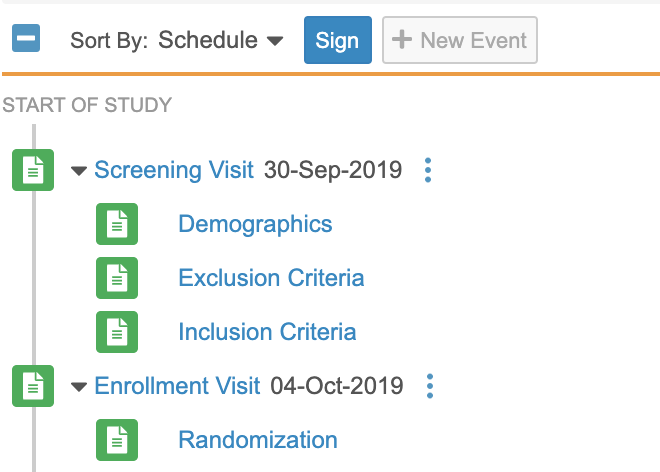Click the Inclusion Criteria form icon
This screenshot has width=660, height=472.
(x=117, y=332)
